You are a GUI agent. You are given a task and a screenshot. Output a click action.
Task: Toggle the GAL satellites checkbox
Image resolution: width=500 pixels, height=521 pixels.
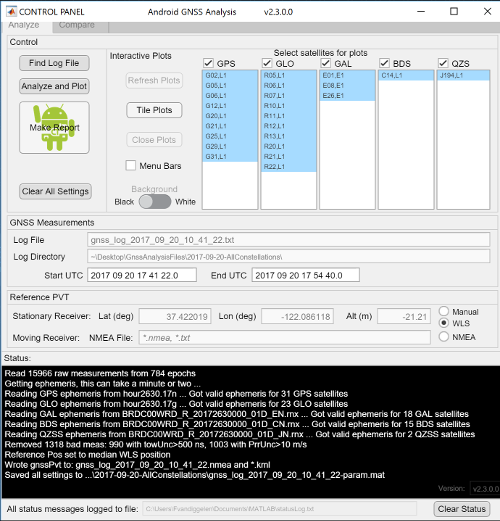pyautogui.click(x=326, y=63)
